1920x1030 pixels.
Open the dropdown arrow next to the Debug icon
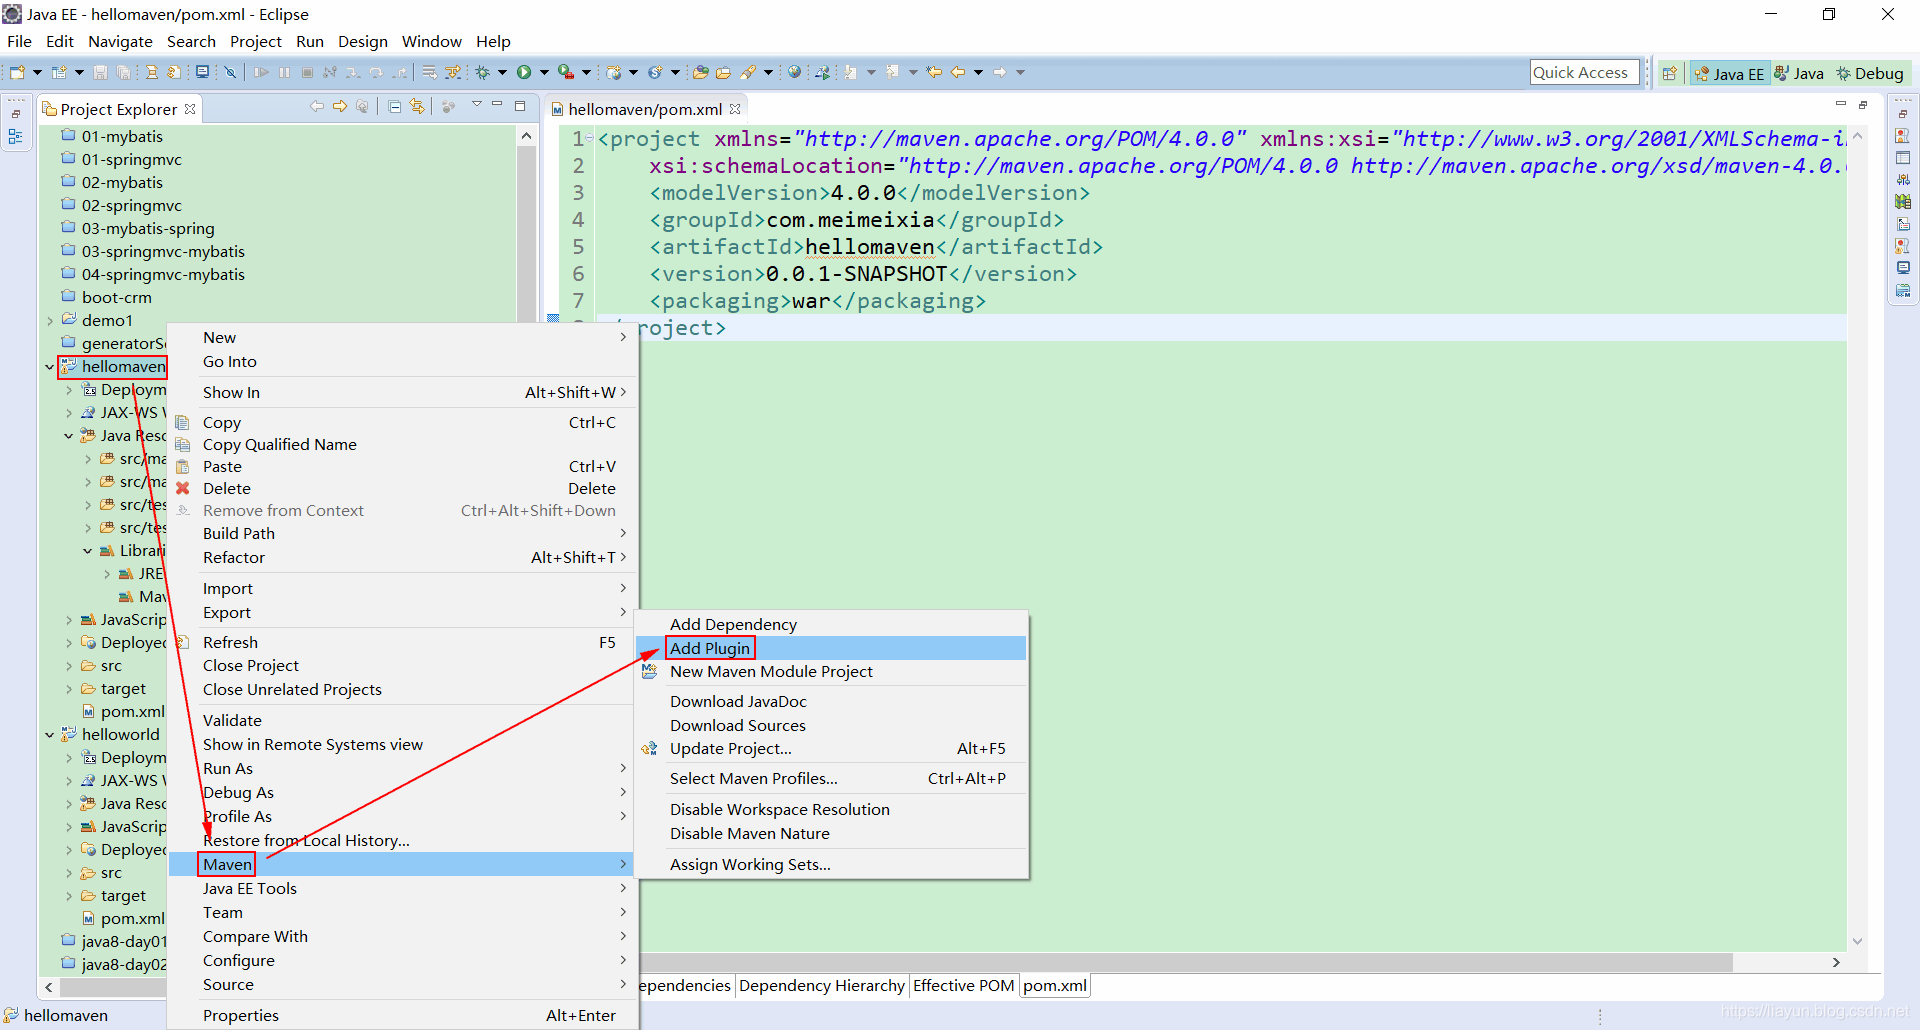pos(502,72)
